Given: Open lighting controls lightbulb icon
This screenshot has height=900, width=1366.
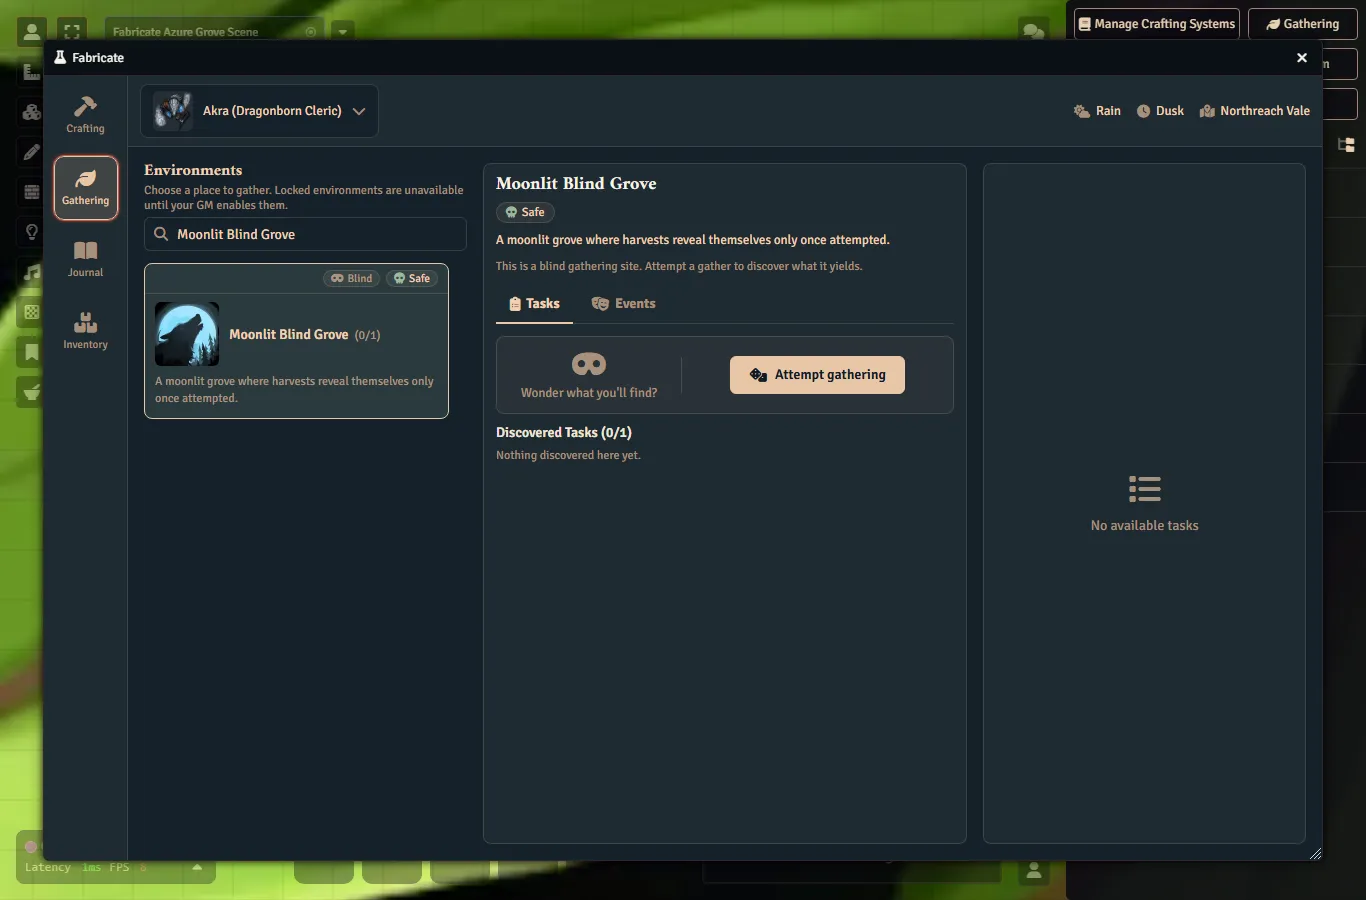Looking at the screenshot, I should (32, 232).
